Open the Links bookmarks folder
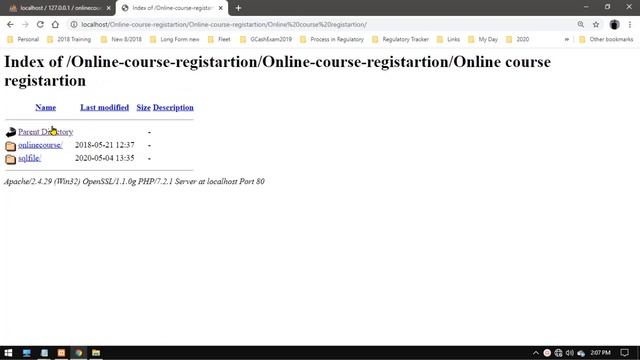Screen dimensions: 640x360 [448, 39]
